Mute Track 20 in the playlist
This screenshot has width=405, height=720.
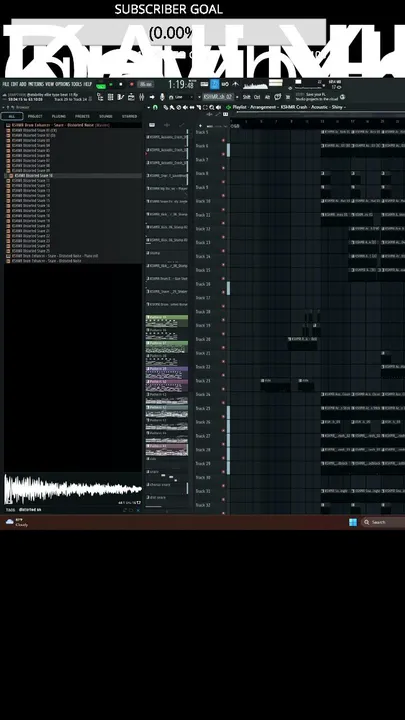tap(224, 347)
